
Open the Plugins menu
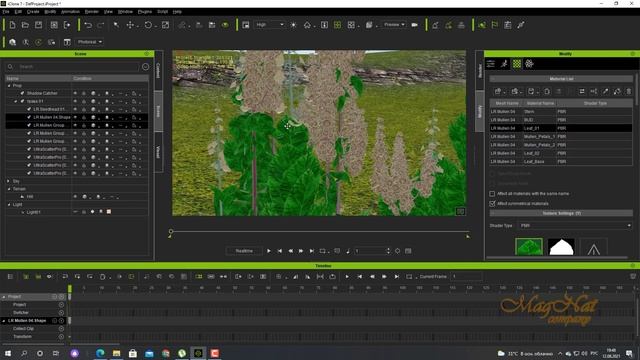pos(144,12)
